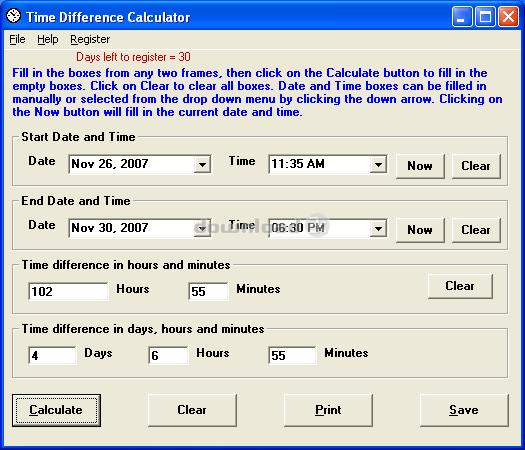Screen dimensions: 525x450
Task: Open the Help menu
Action: tap(48, 40)
